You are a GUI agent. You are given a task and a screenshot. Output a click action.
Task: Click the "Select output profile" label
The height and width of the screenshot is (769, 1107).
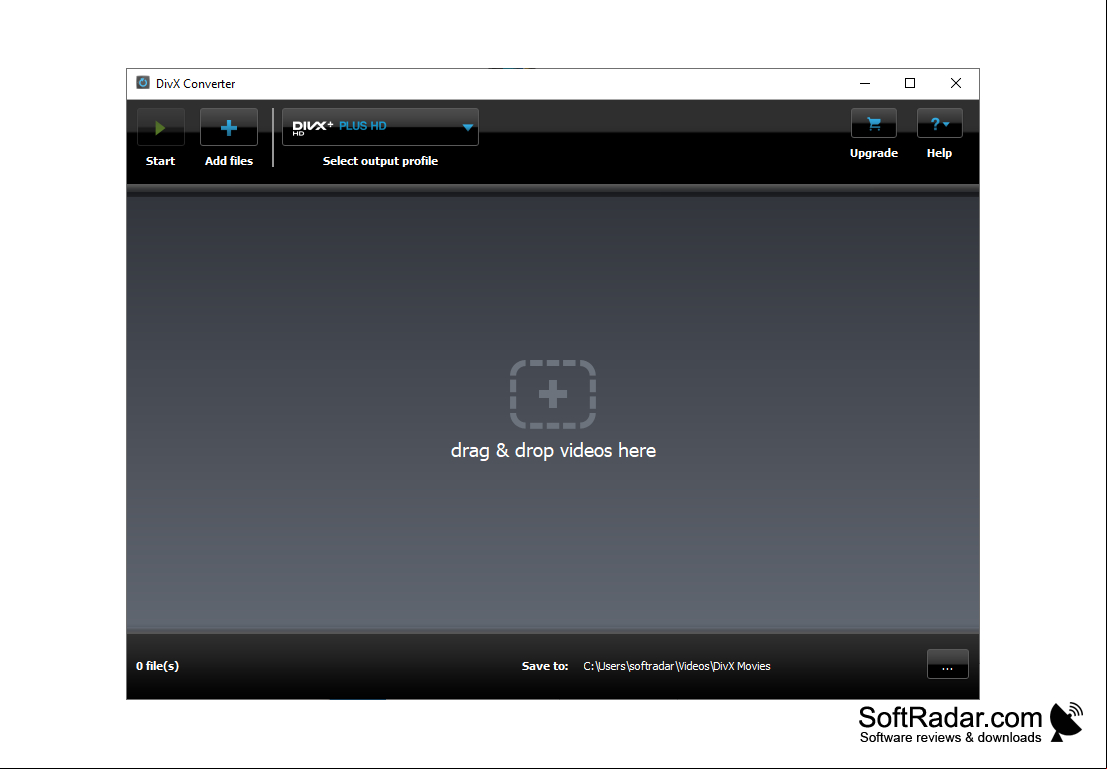[x=381, y=161]
